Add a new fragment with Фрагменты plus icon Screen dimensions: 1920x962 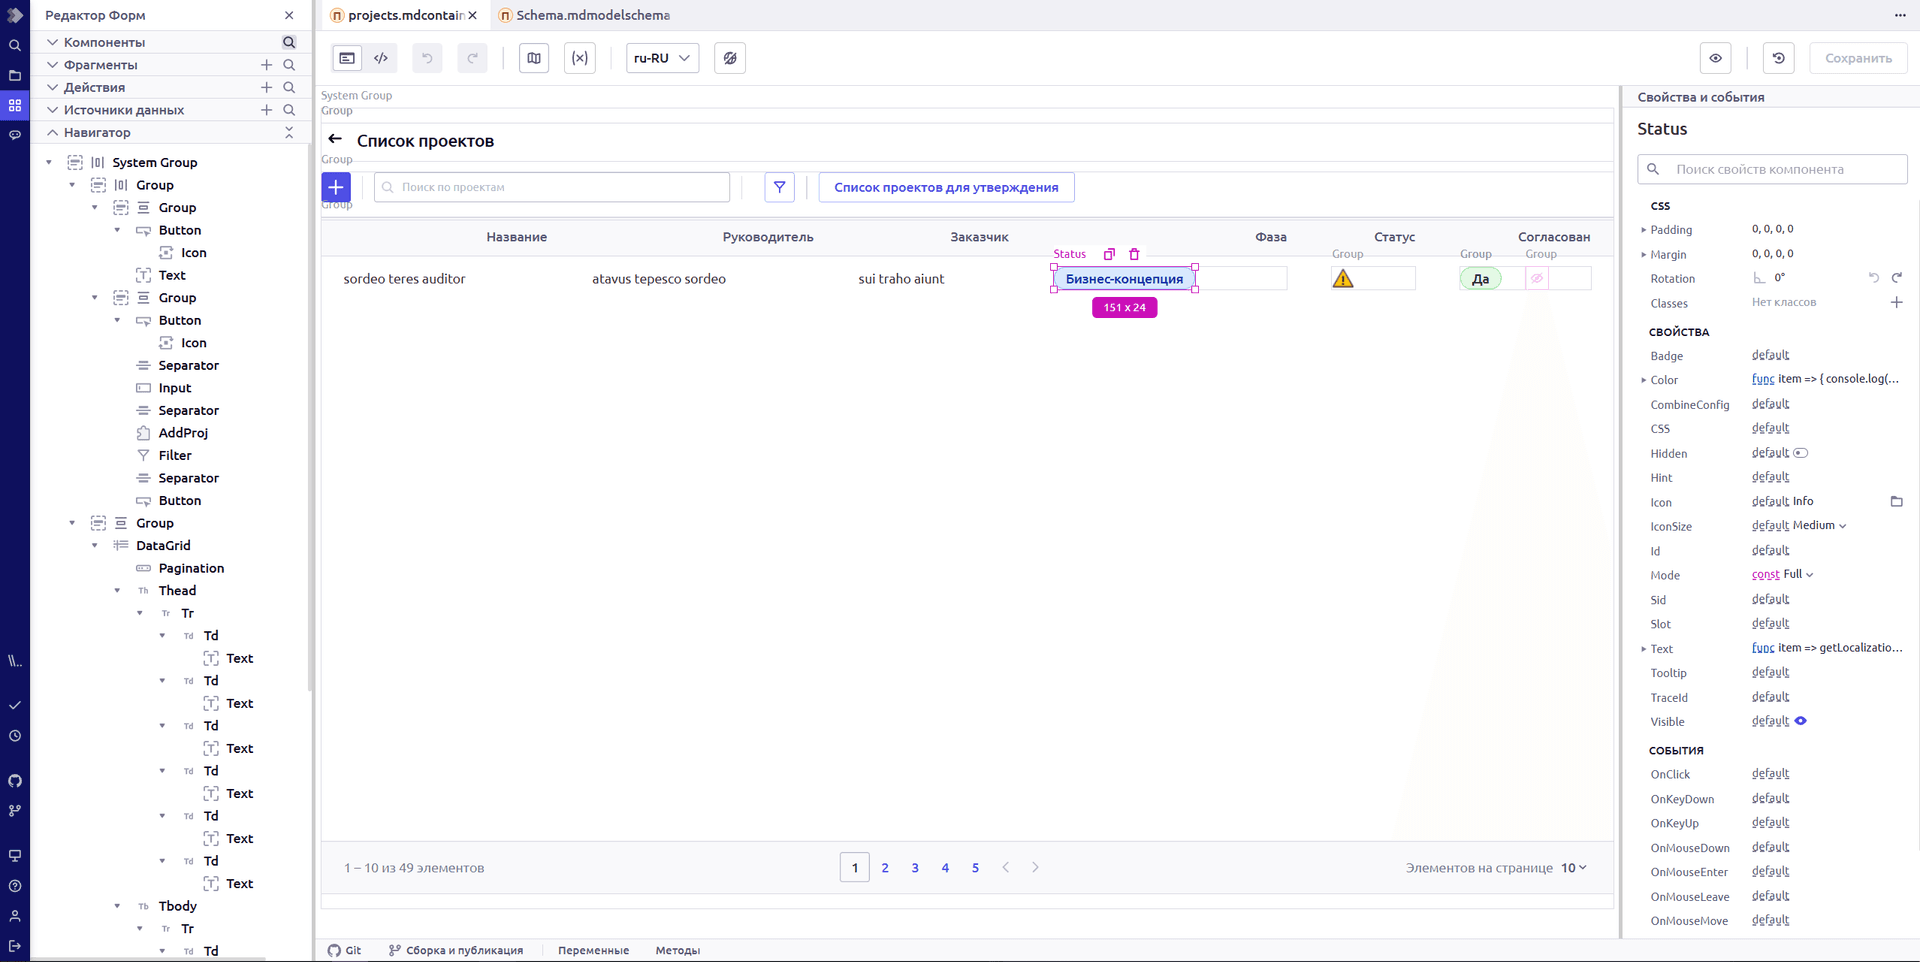point(266,65)
